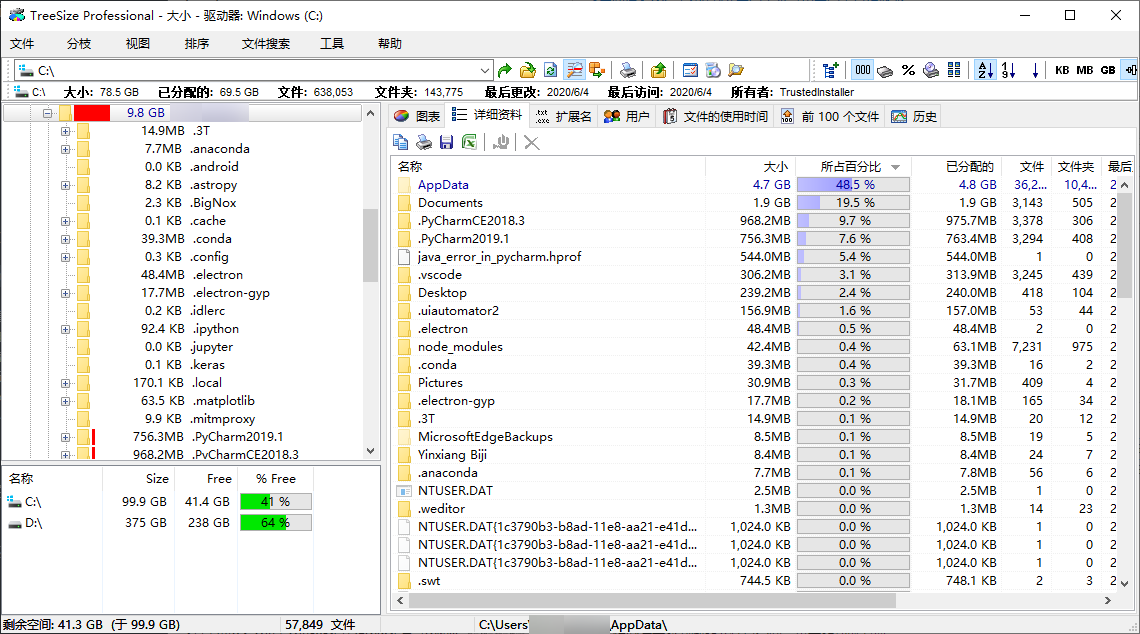Screen dimensions: 1140x634
Task: Sort by 已分配的 column header
Action: (956, 166)
